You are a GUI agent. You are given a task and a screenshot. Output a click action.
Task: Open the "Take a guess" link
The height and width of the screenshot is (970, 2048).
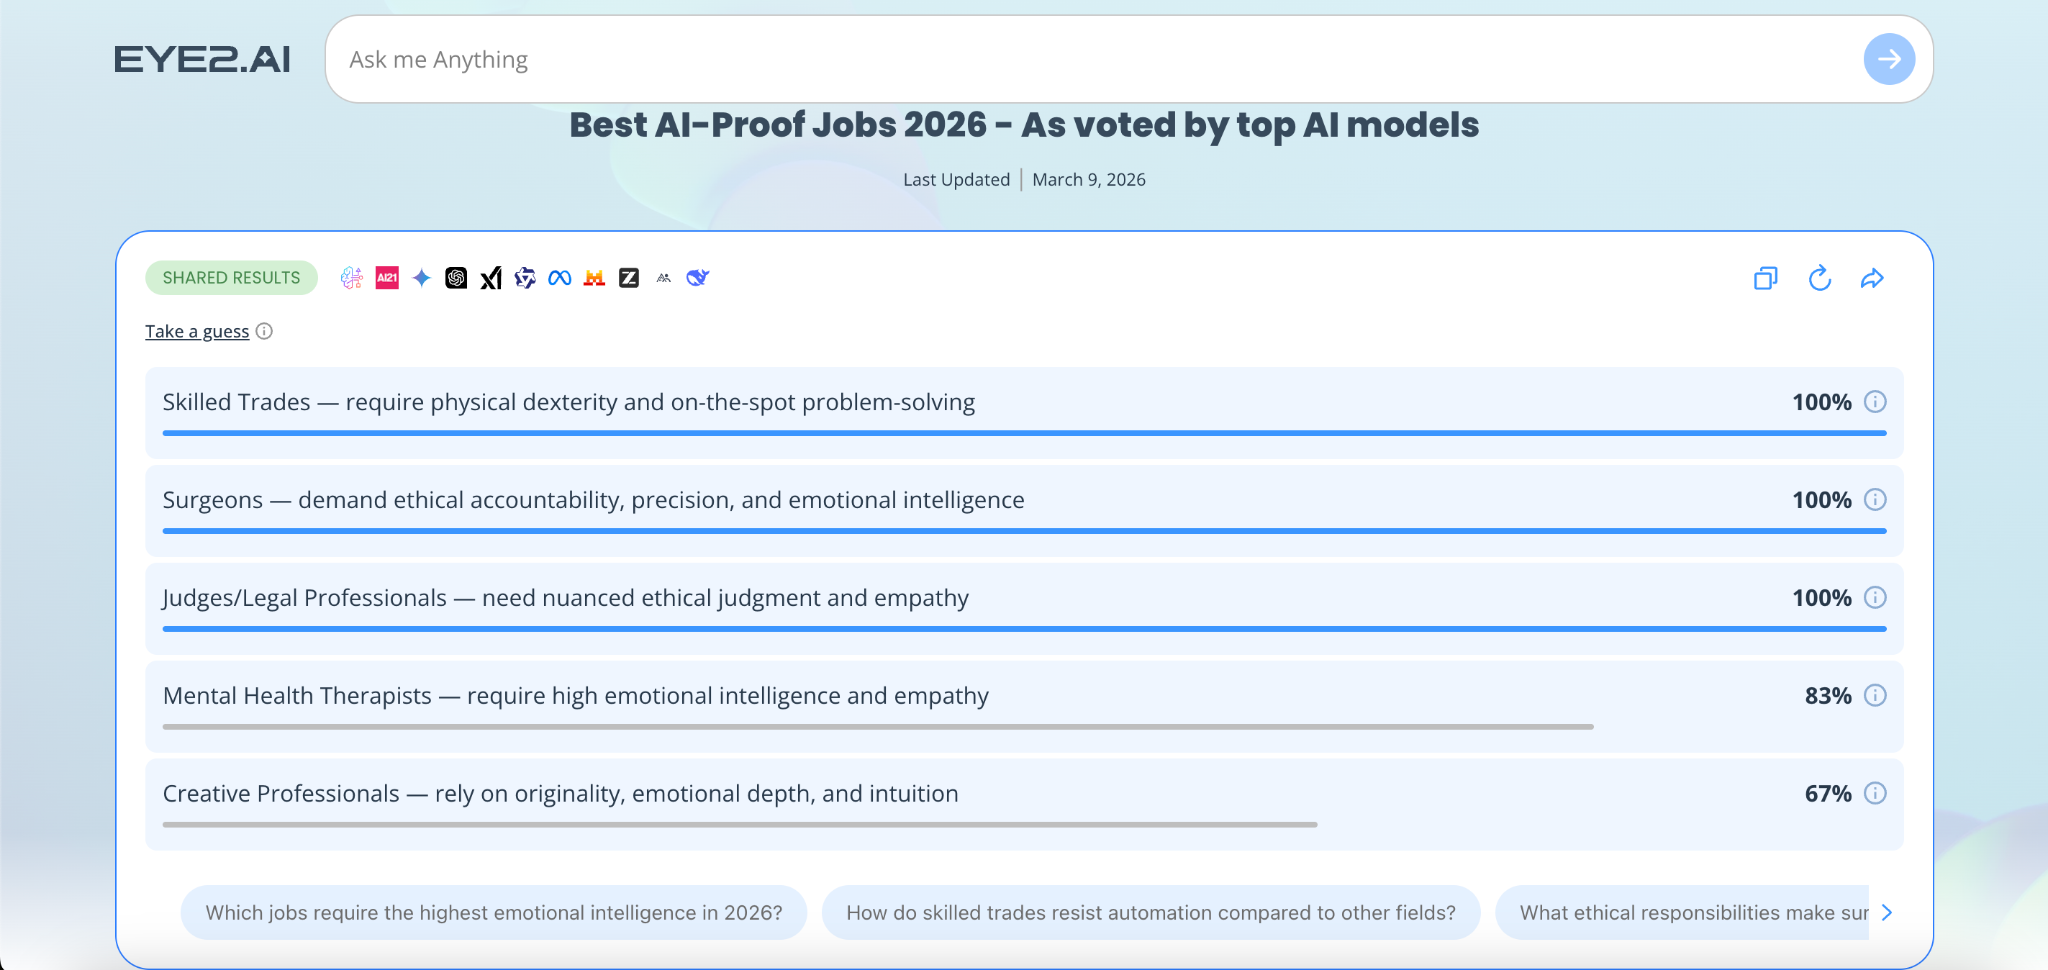click(197, 332)
